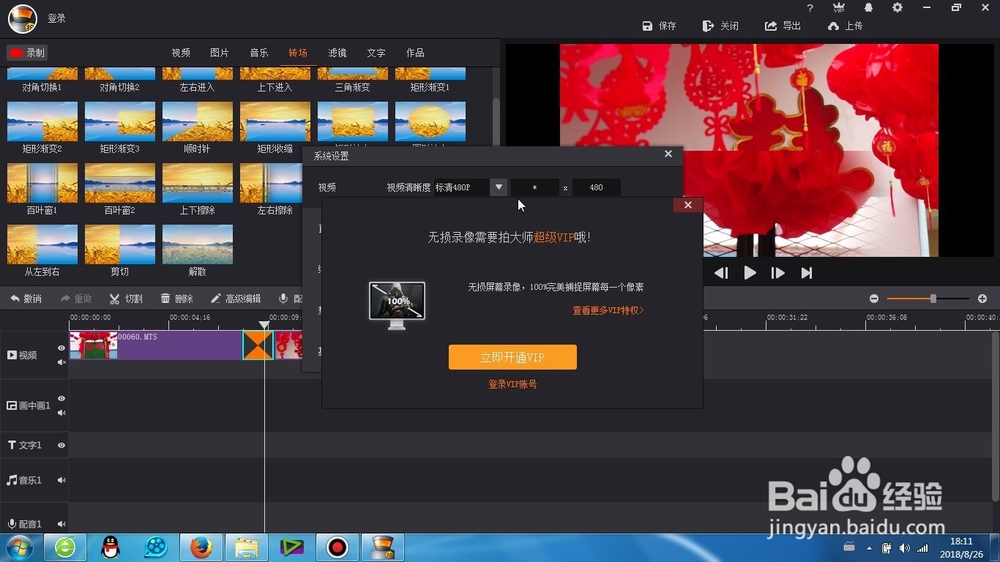Toggle visibility eye of 视频 track
Viewport: 1000px width, 562px height.
coord(61,348)
